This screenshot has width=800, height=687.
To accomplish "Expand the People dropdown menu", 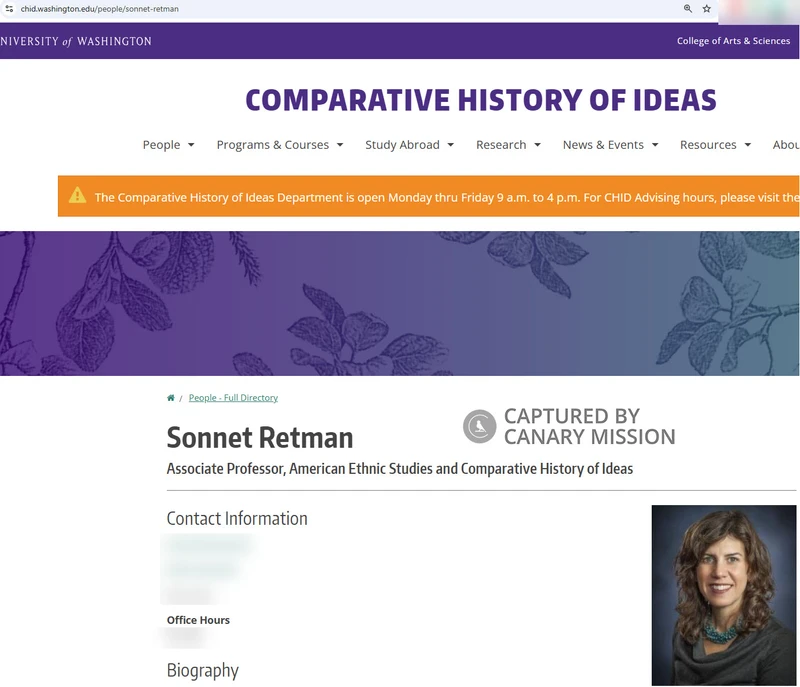I will point(168,145).
